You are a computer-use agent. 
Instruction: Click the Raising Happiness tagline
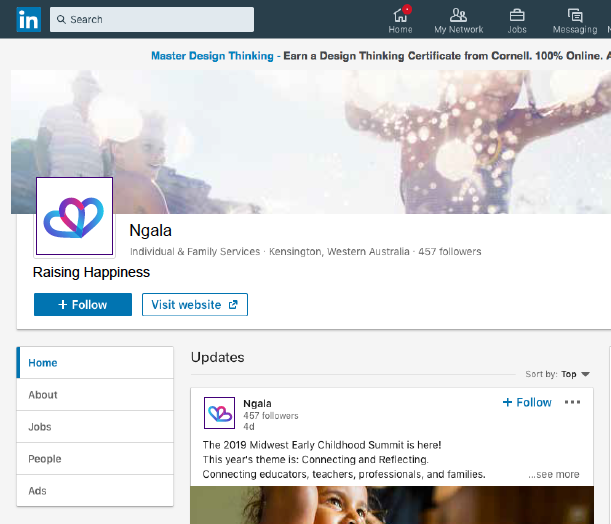91,272
